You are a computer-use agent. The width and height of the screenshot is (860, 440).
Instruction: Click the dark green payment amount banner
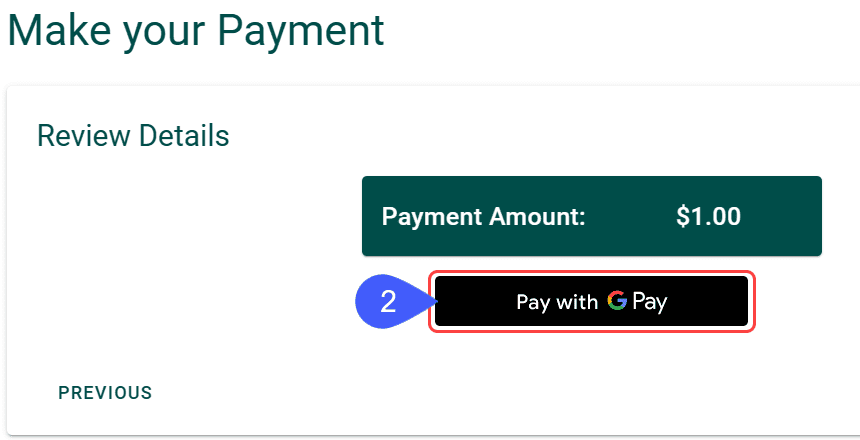coord(592,216)
